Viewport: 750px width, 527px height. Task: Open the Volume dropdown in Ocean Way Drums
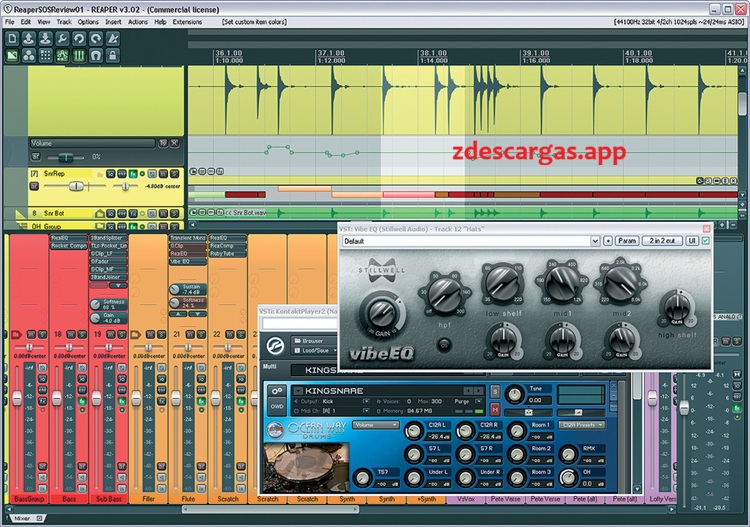point(376,425)
